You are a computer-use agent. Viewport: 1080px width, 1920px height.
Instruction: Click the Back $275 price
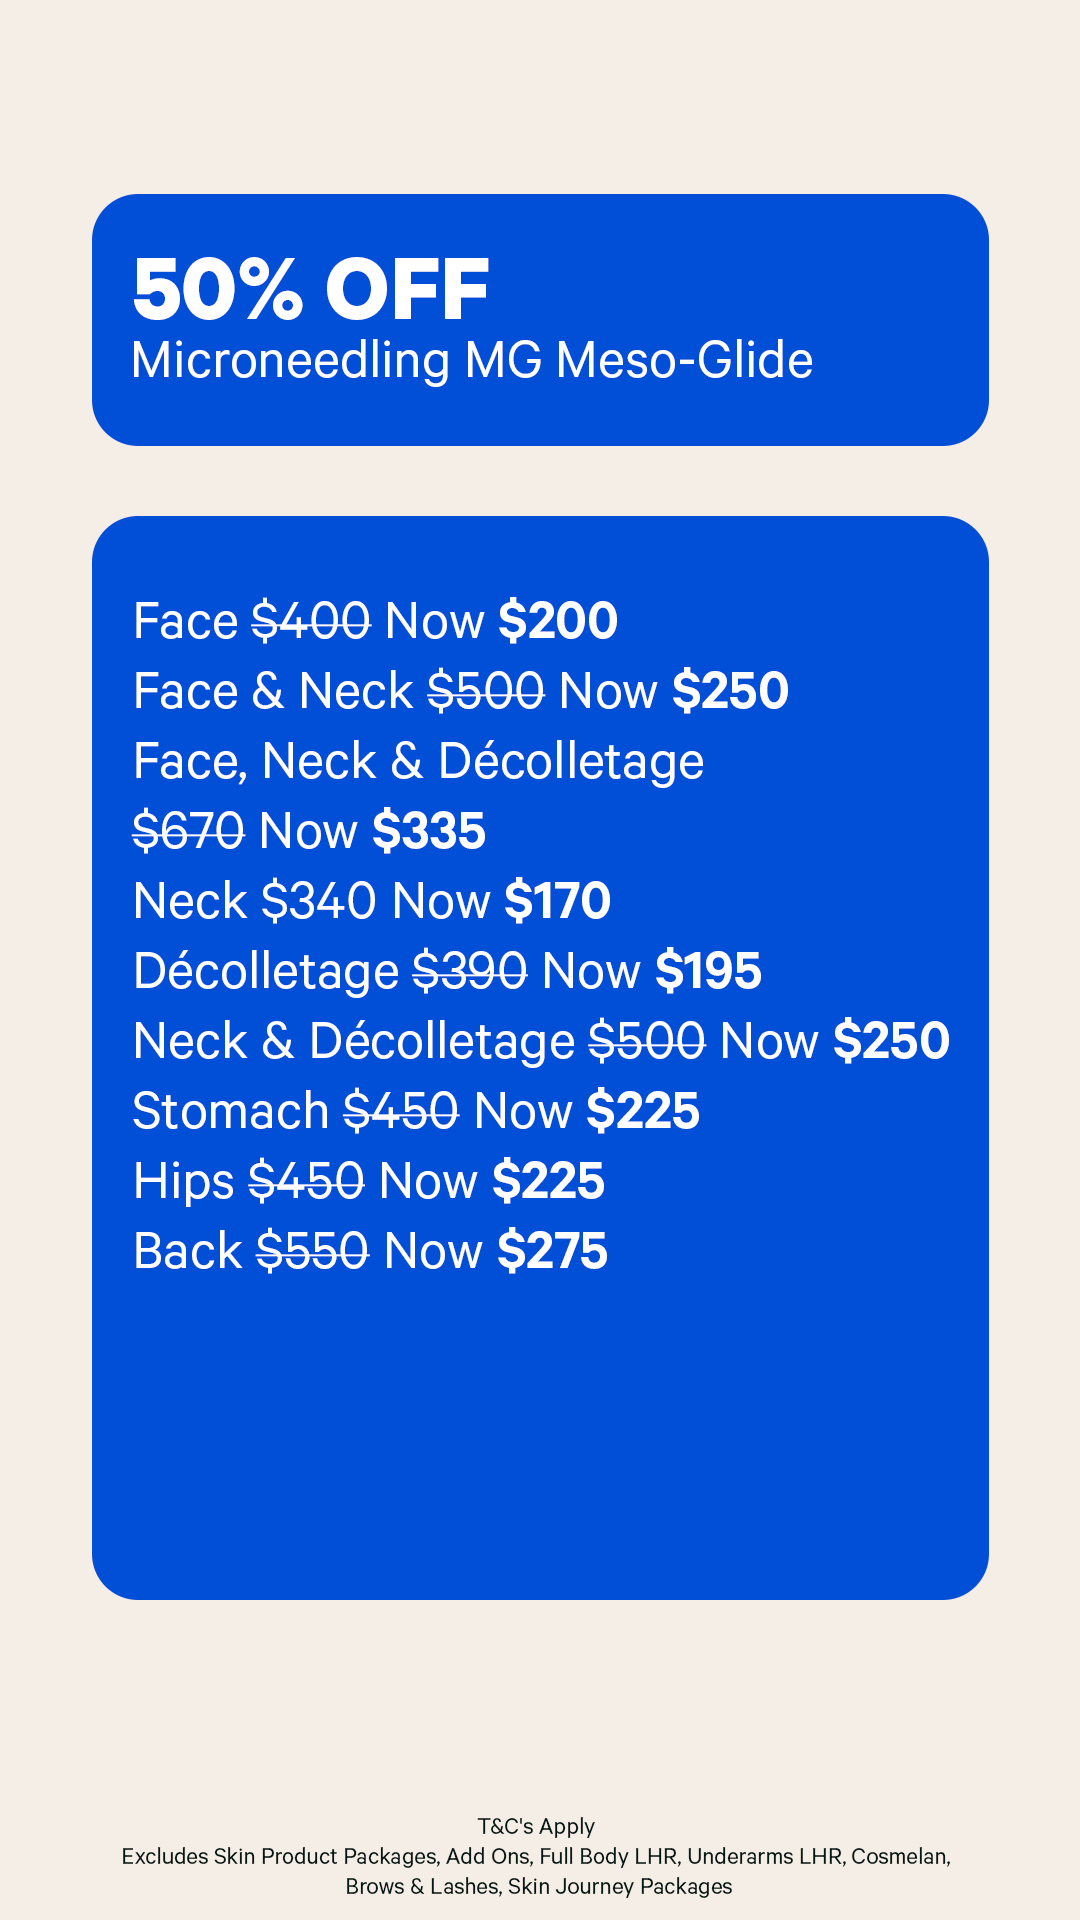click(x=552, y=1251)
